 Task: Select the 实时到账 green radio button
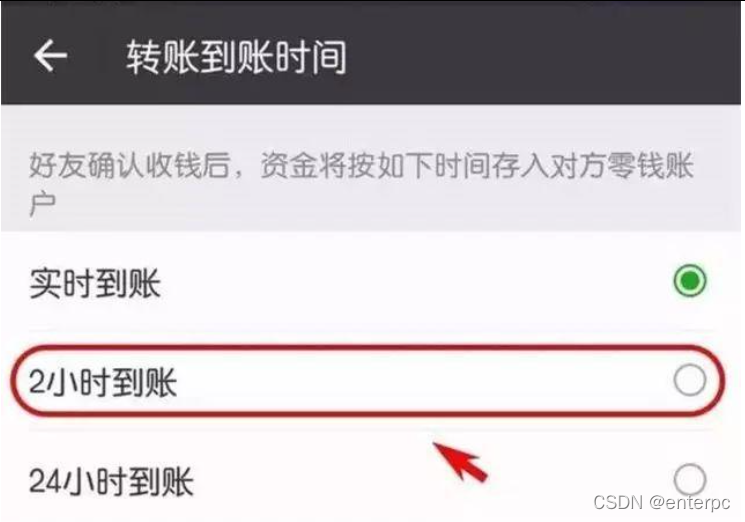tap(689, 281)
